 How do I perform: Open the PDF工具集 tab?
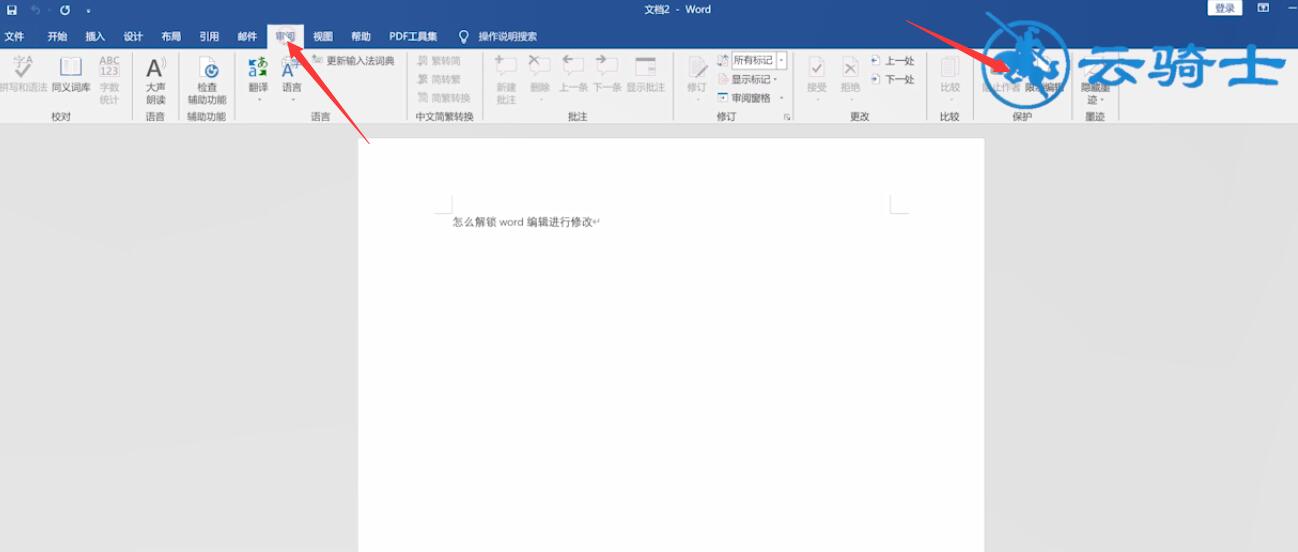413,37
